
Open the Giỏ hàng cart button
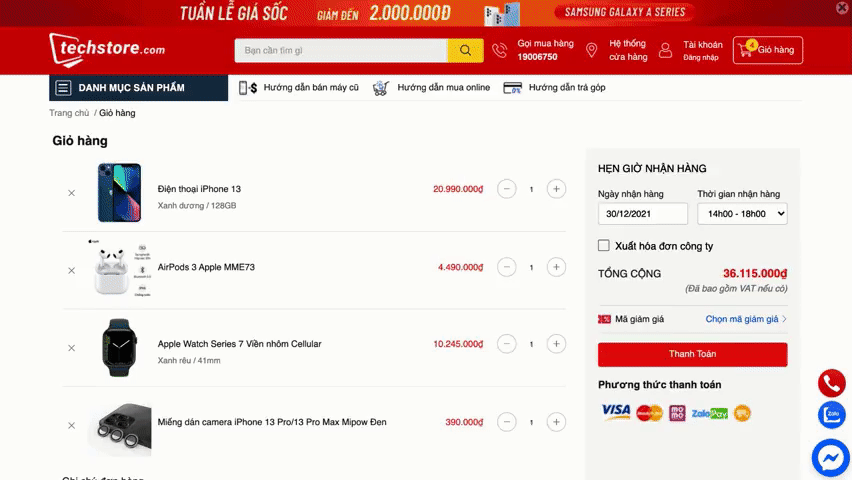tap(767, 50)
